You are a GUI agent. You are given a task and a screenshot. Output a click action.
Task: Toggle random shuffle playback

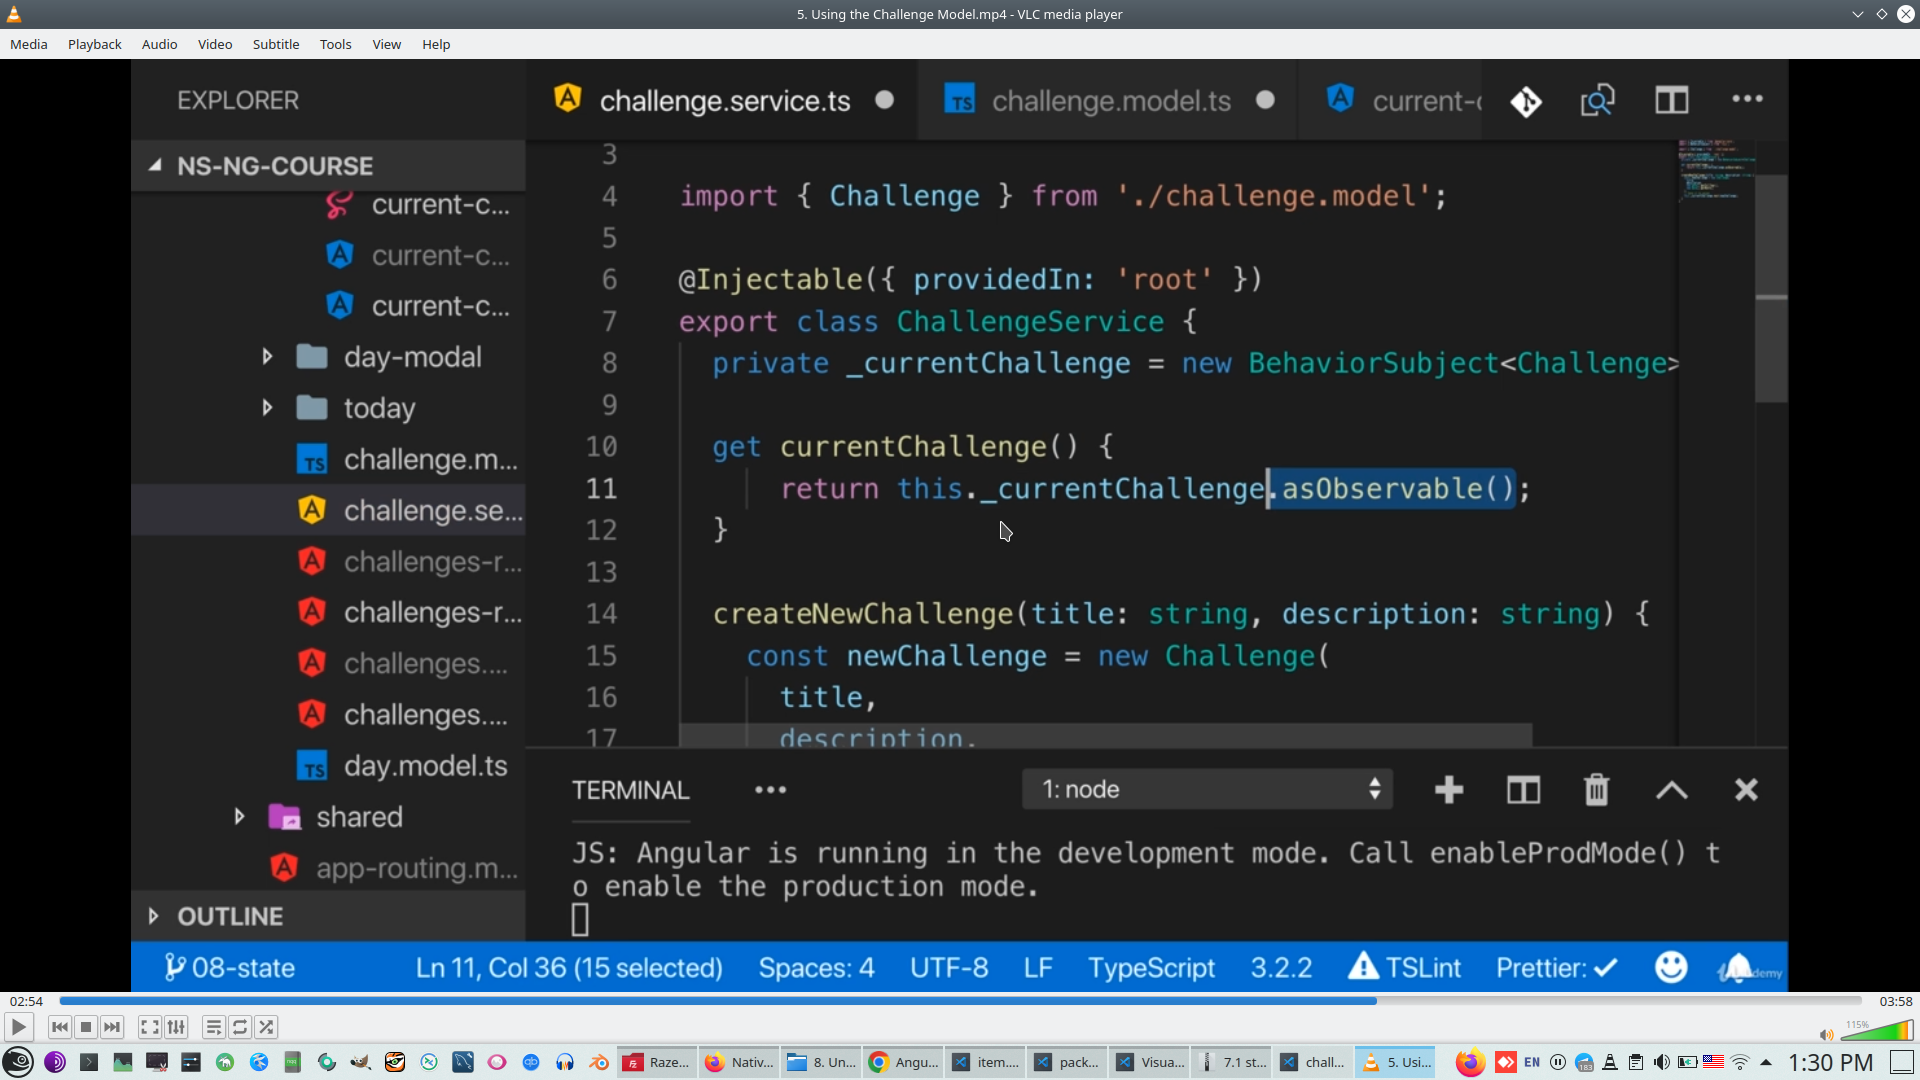pyautogui.click(x=266, y=1027)
